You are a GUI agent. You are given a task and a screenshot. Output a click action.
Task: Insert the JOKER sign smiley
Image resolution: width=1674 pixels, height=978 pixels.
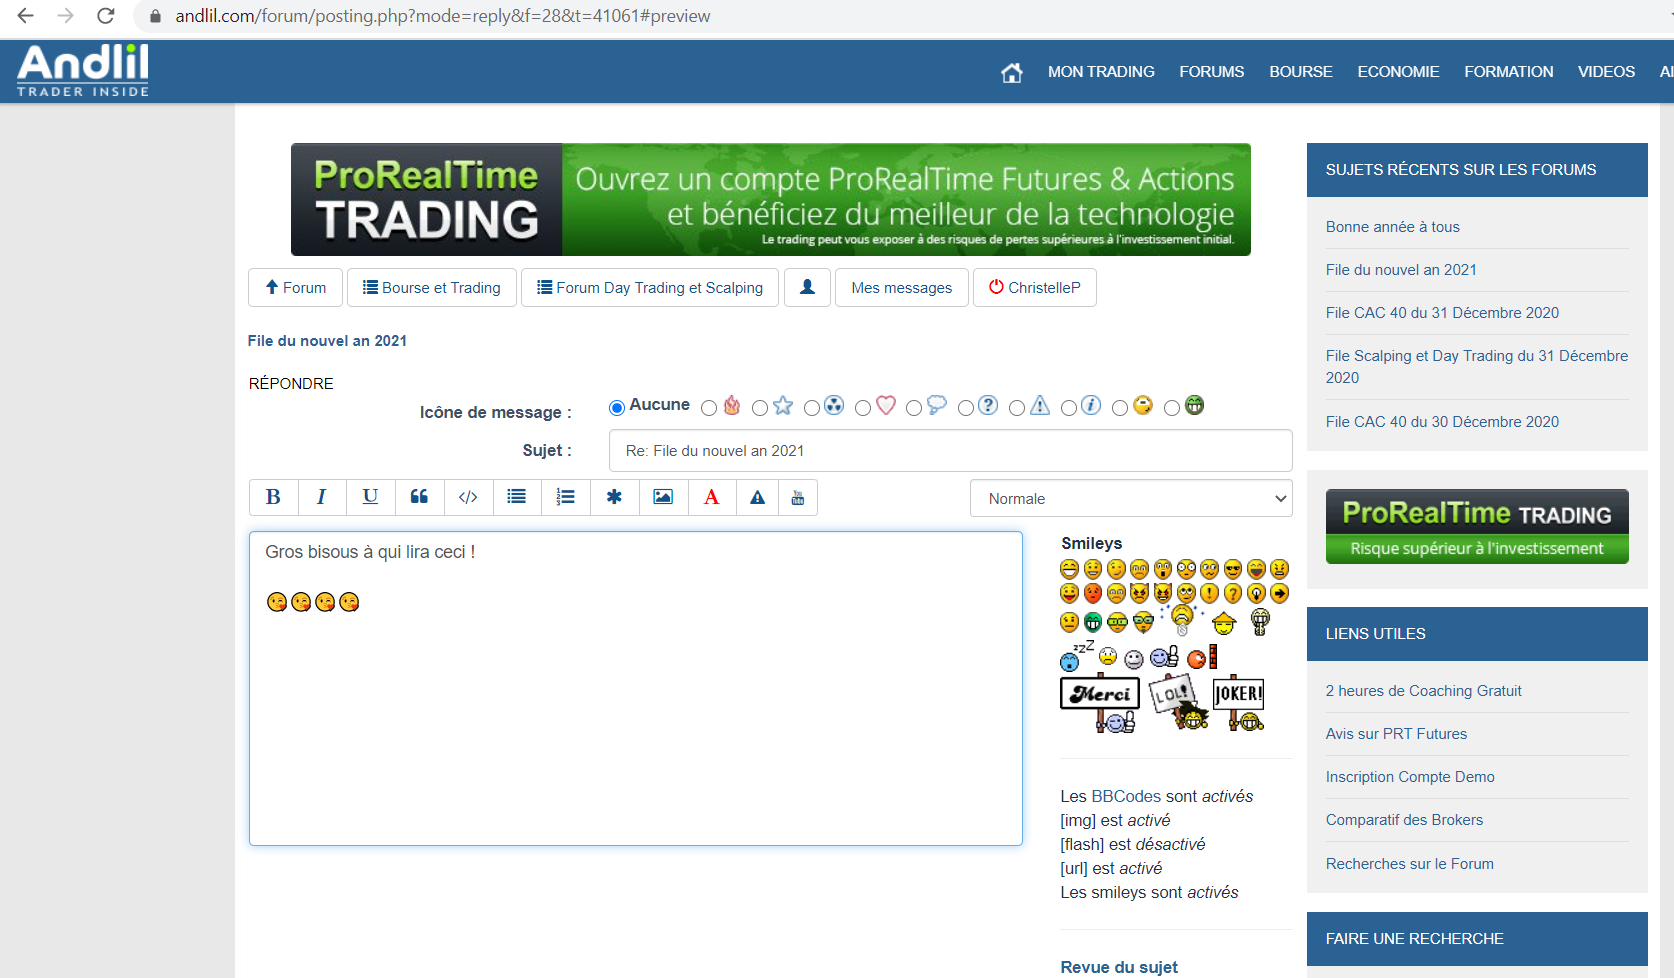coord(1238,704)
